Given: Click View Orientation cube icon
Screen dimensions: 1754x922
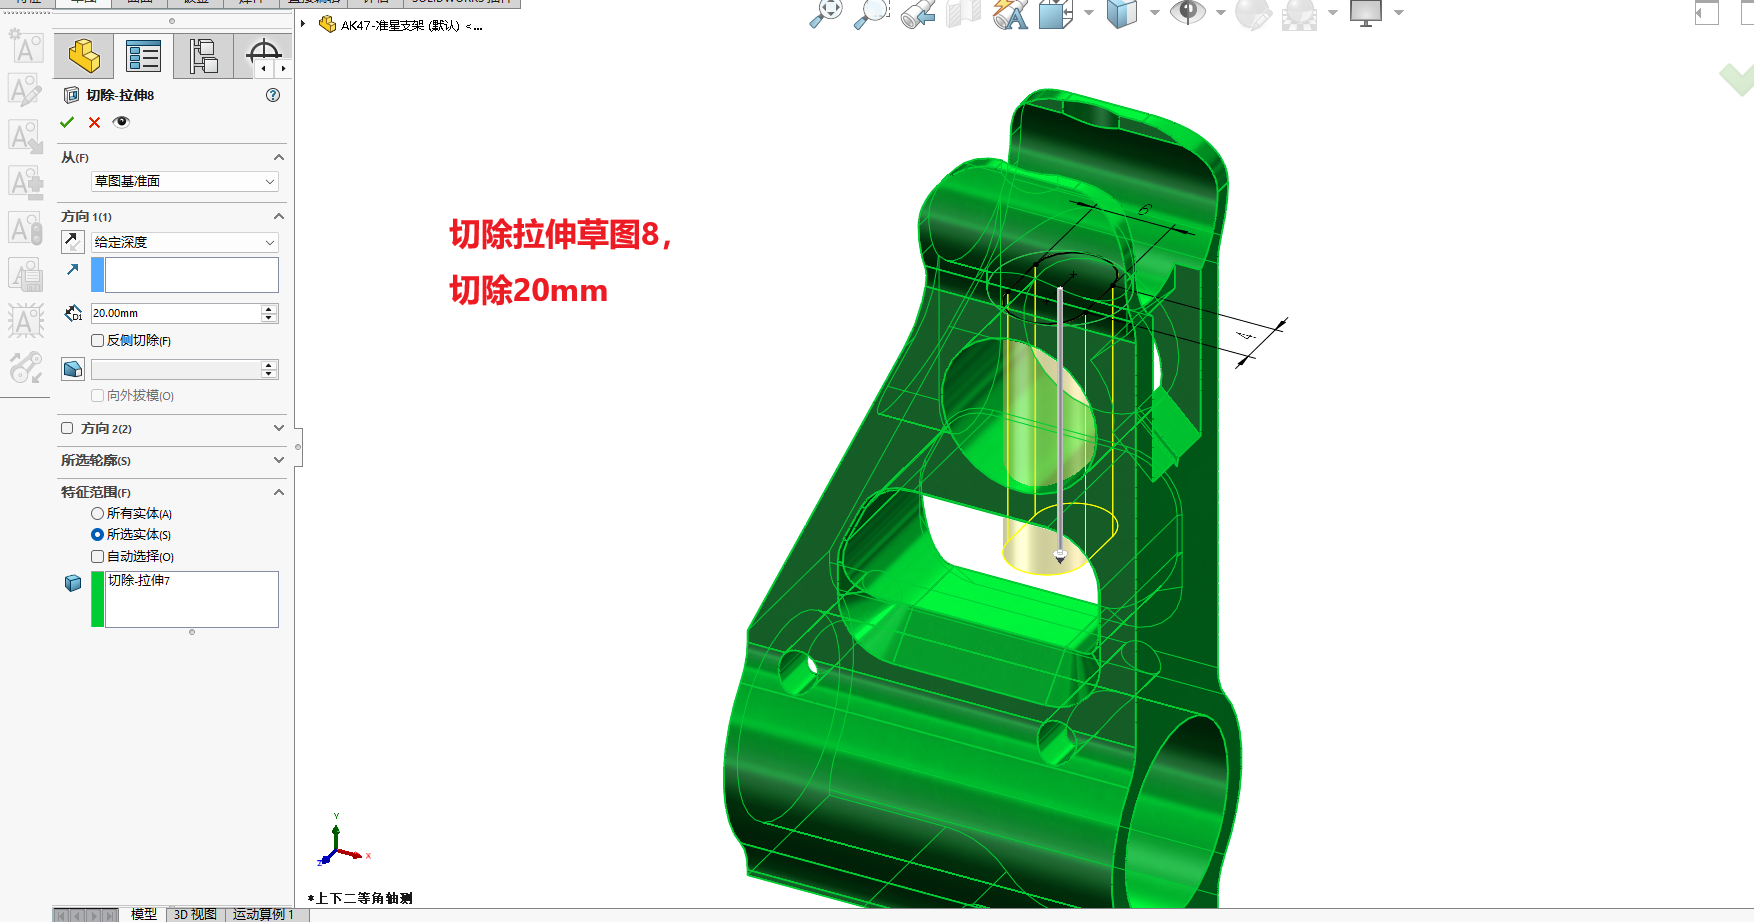Looking at the screenshot, I should 1056,13.
